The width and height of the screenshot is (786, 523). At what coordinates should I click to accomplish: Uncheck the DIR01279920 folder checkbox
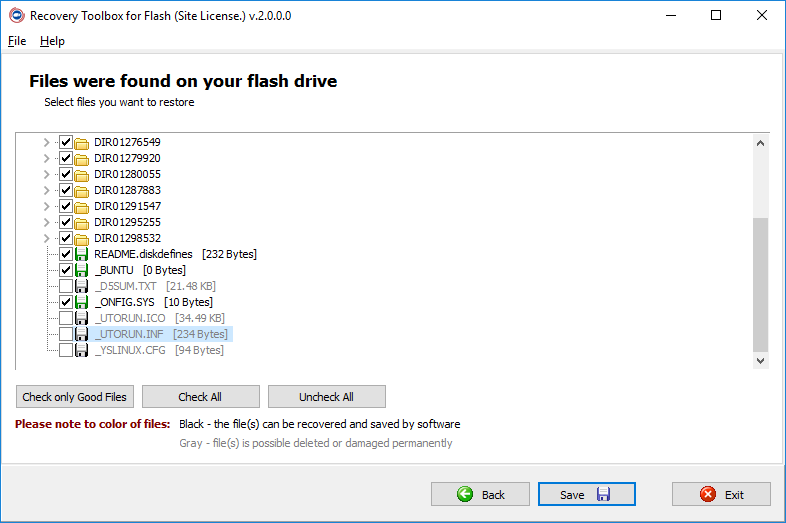(x=66, y=158)
